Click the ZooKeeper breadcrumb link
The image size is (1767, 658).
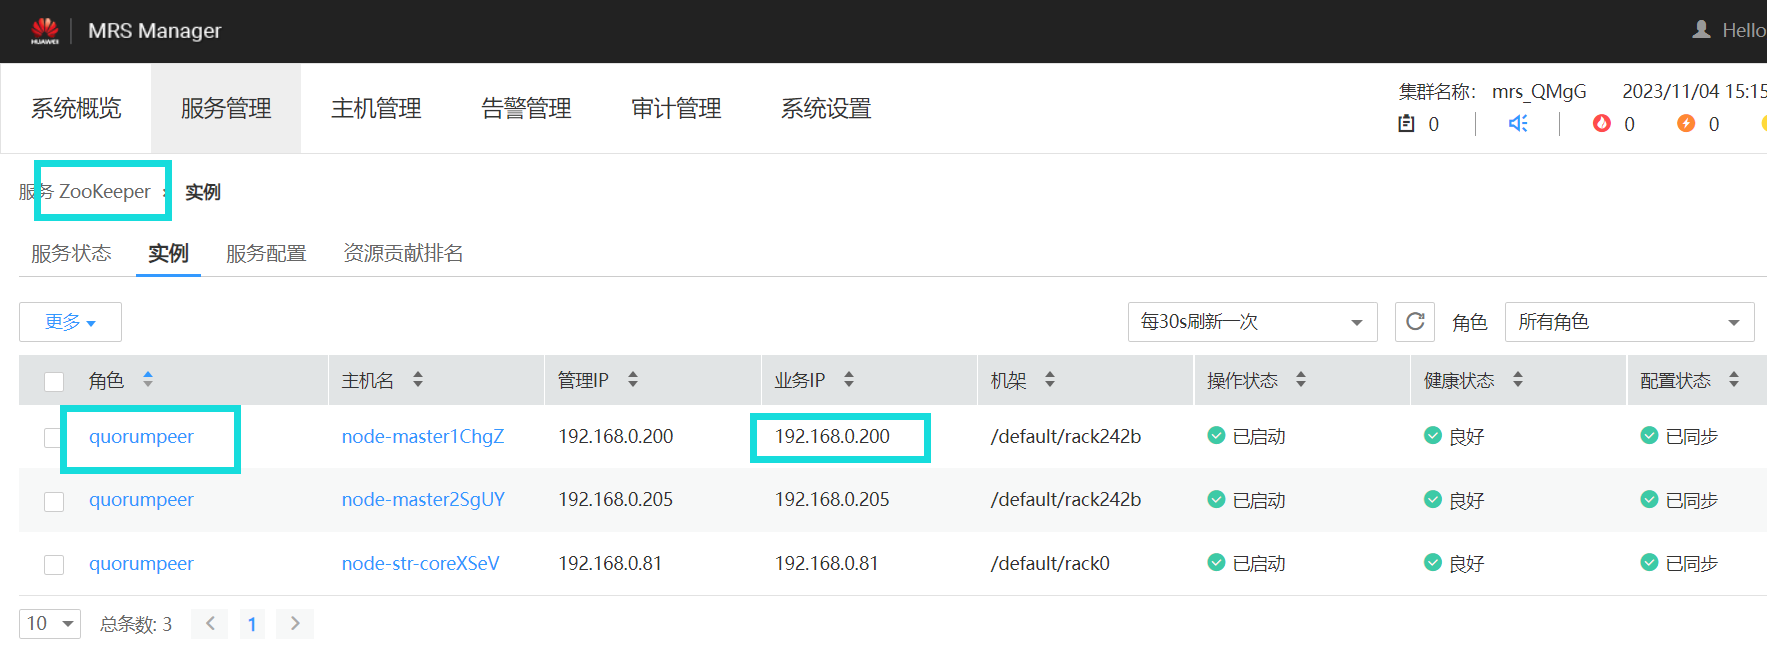(x=104, y=191)
